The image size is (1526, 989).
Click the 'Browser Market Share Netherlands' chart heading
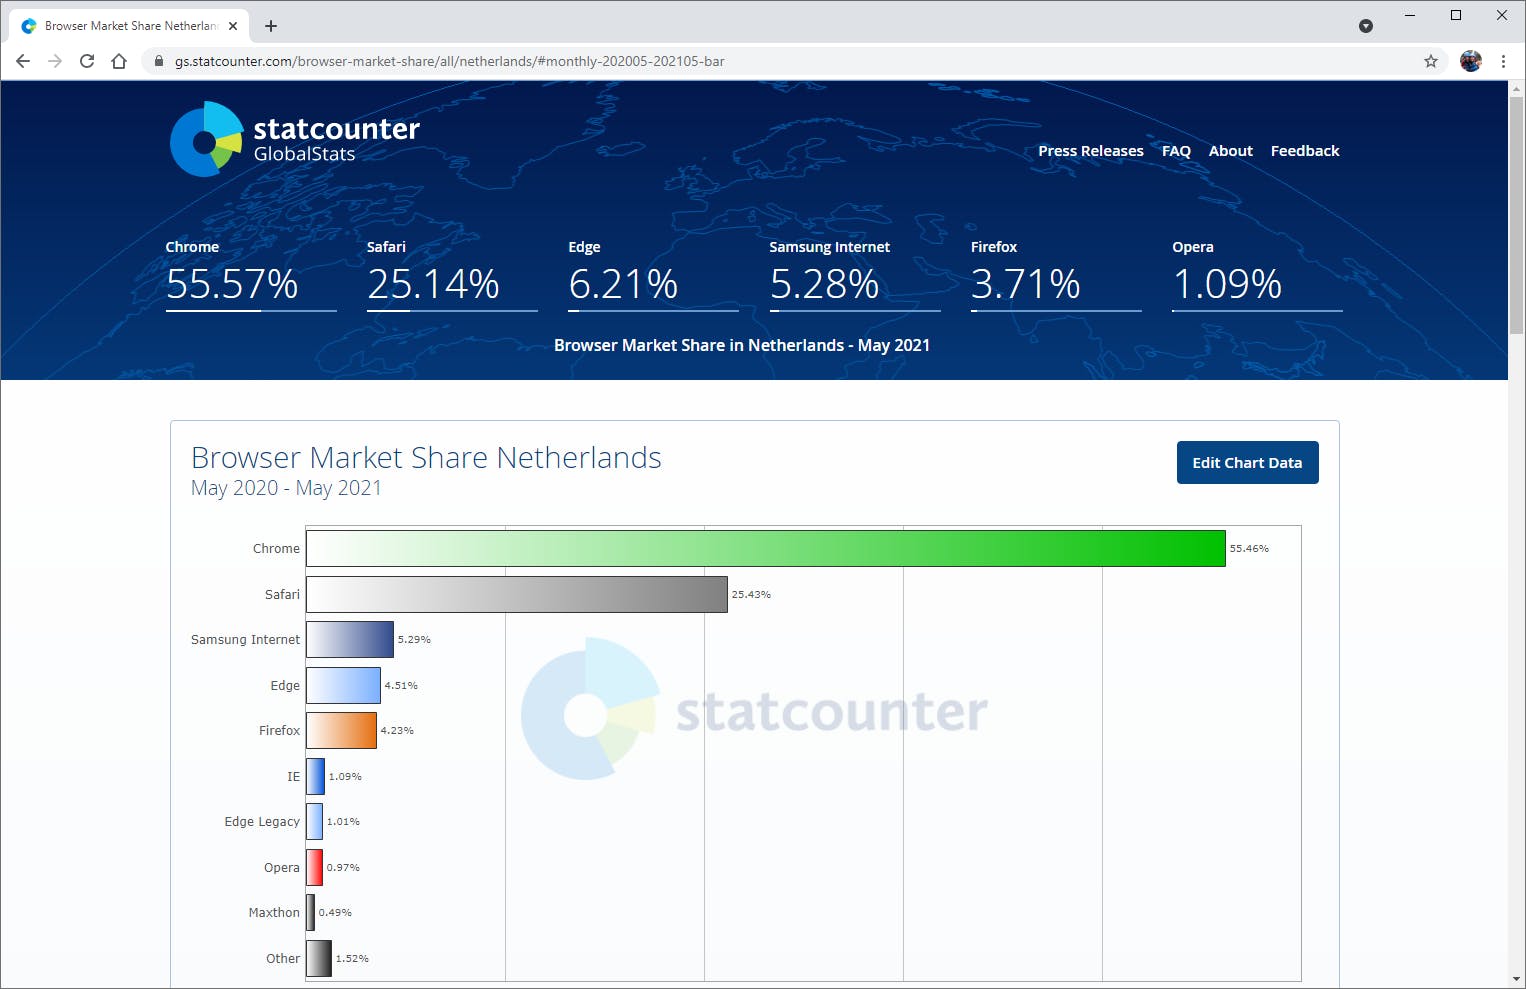point(426,457)
